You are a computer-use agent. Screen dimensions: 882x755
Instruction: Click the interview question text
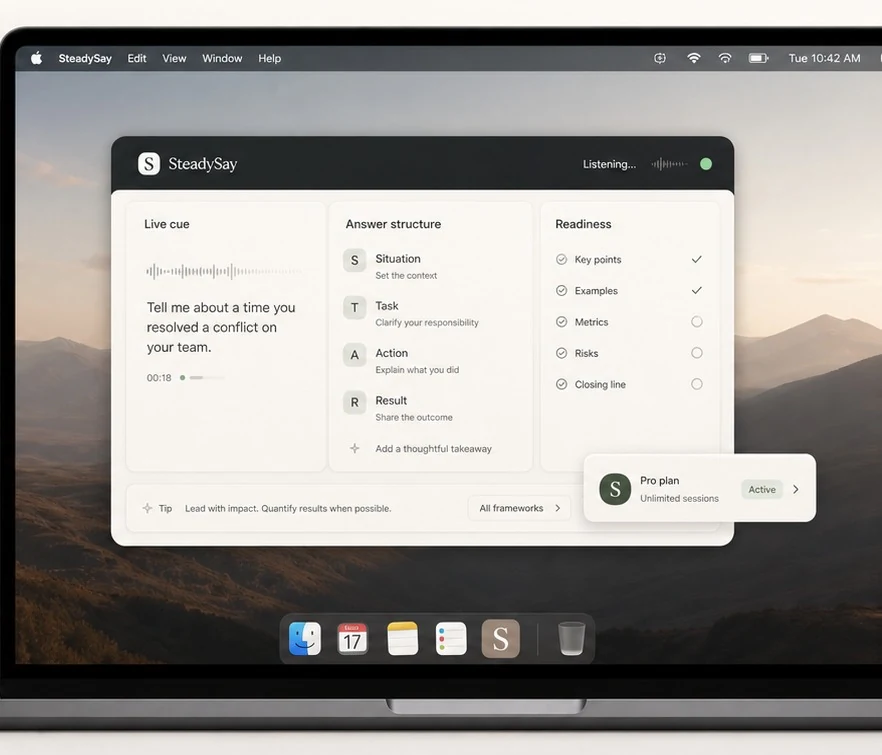pyautogui.click(x=221, y=327)
